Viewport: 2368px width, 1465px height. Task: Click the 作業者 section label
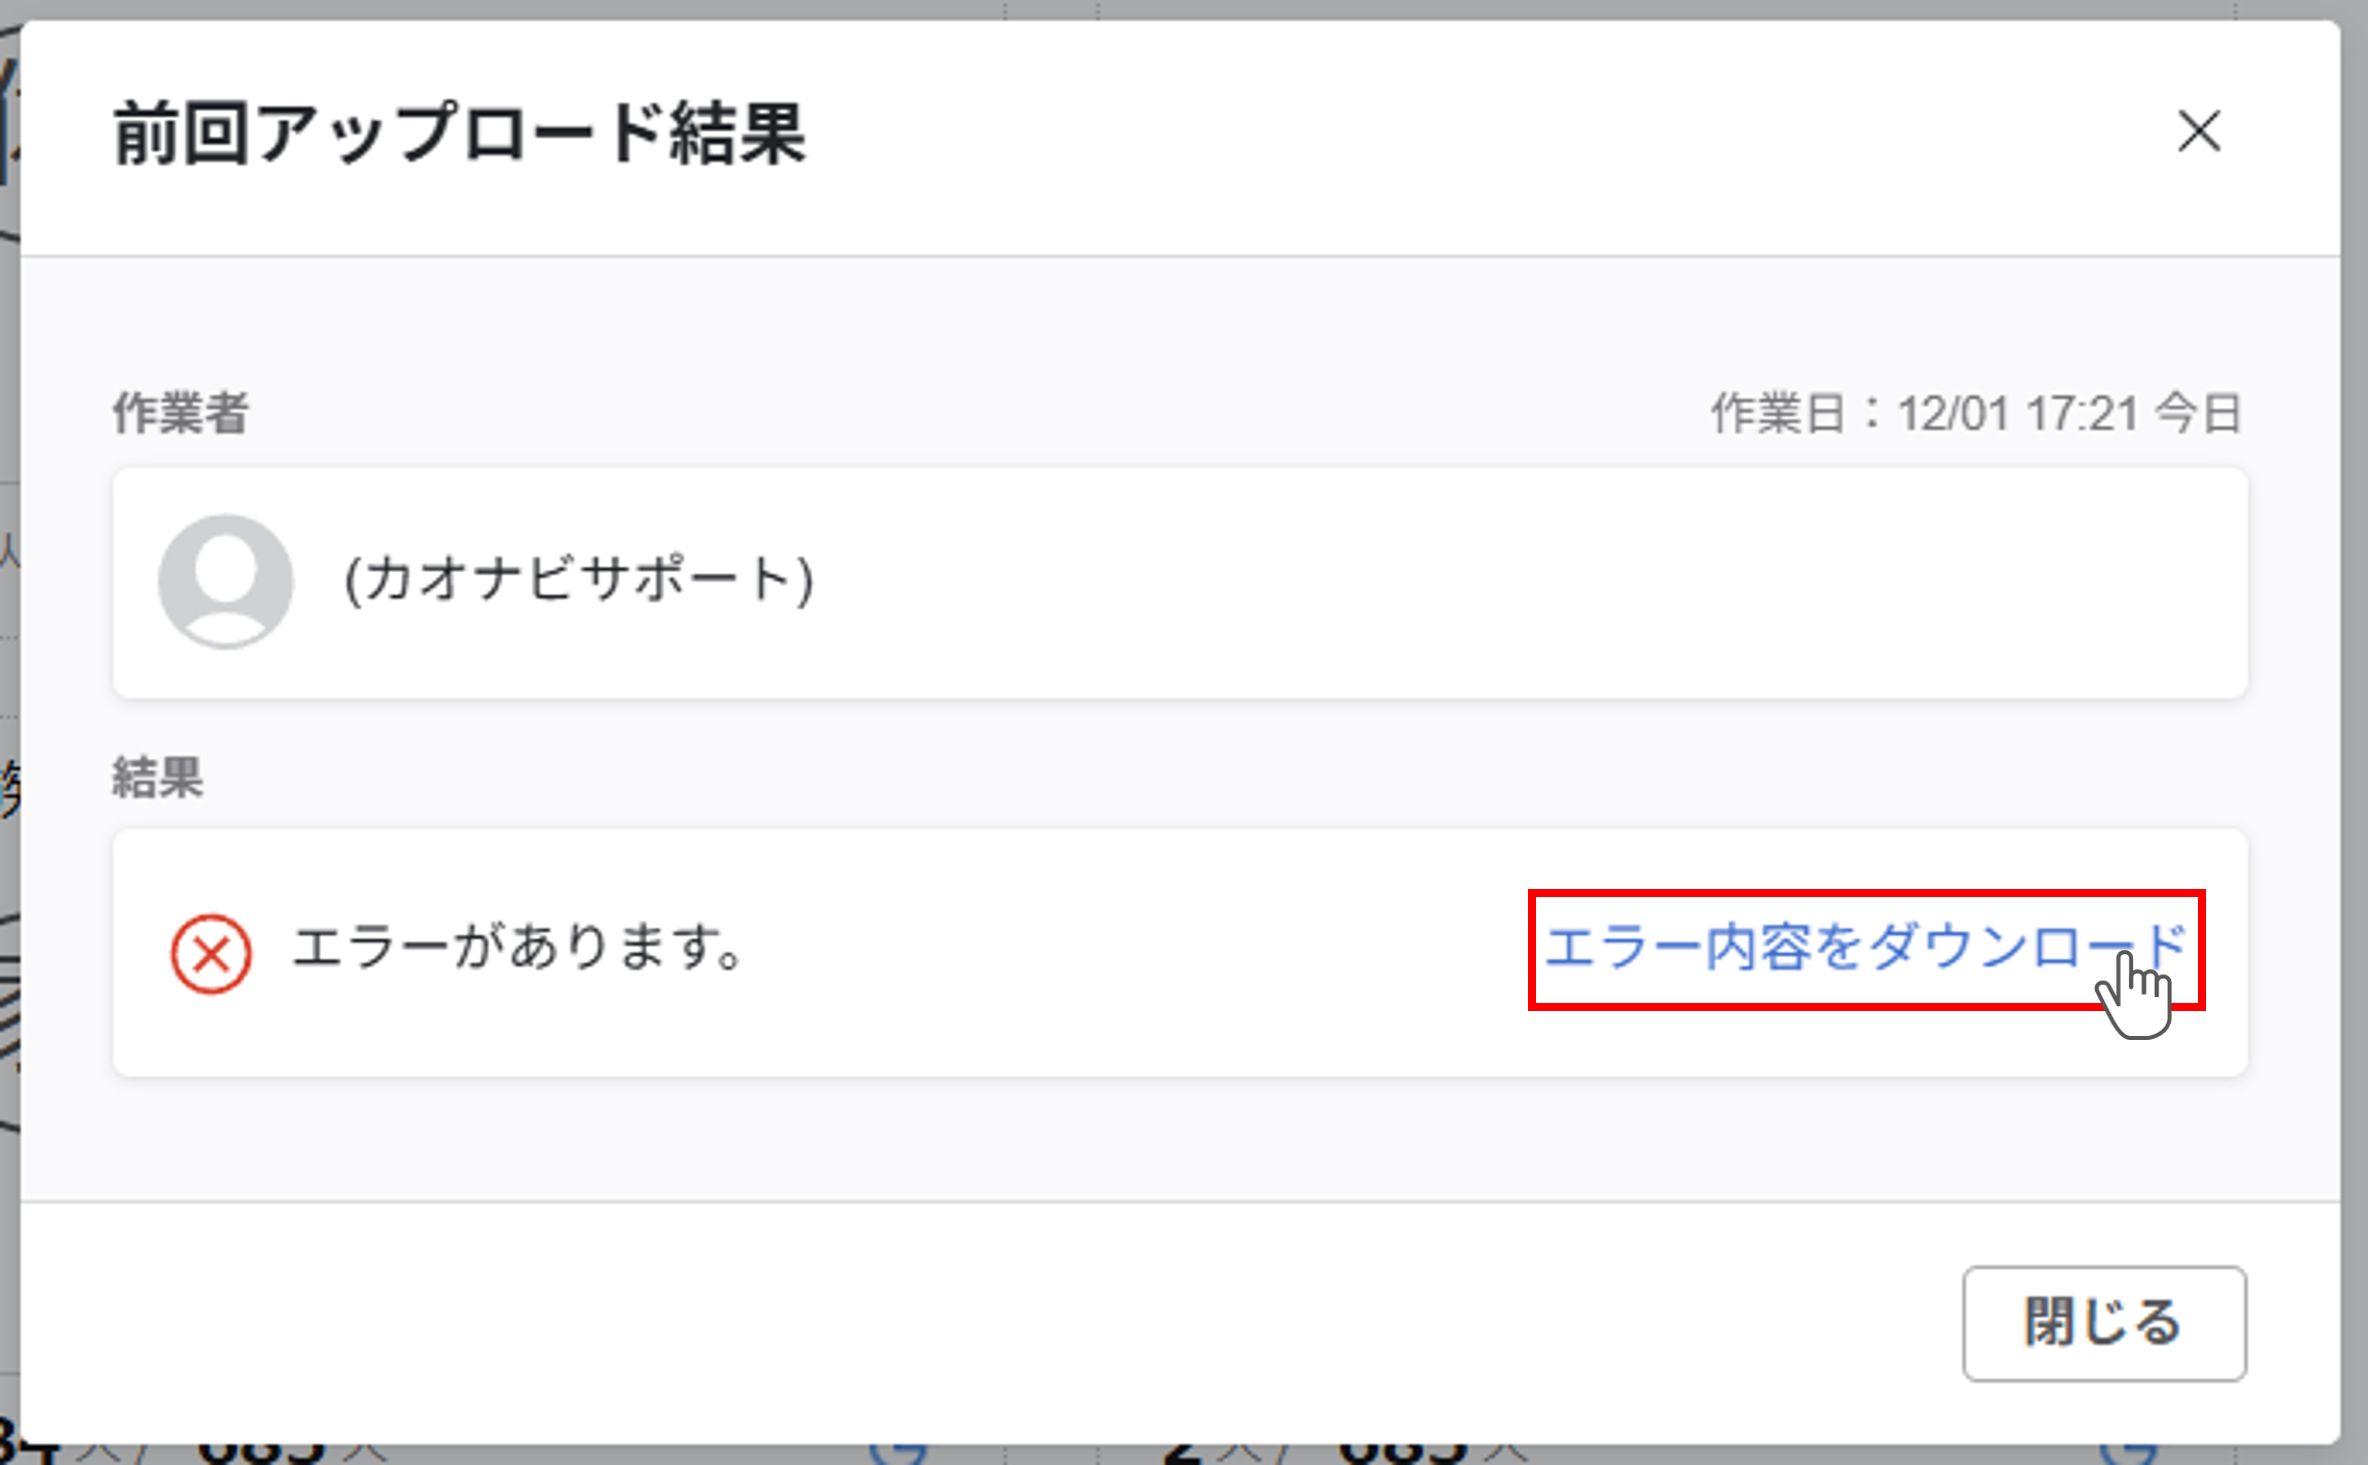(x=181, y=413)
